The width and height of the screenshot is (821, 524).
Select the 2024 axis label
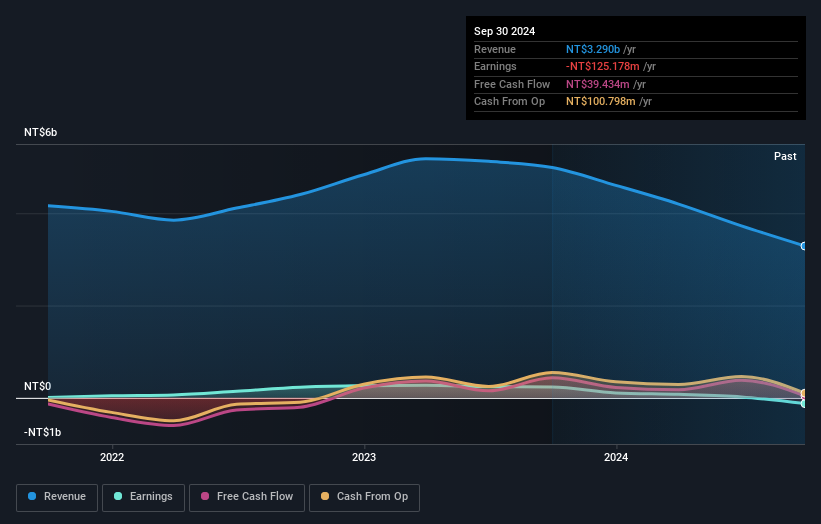616,458
